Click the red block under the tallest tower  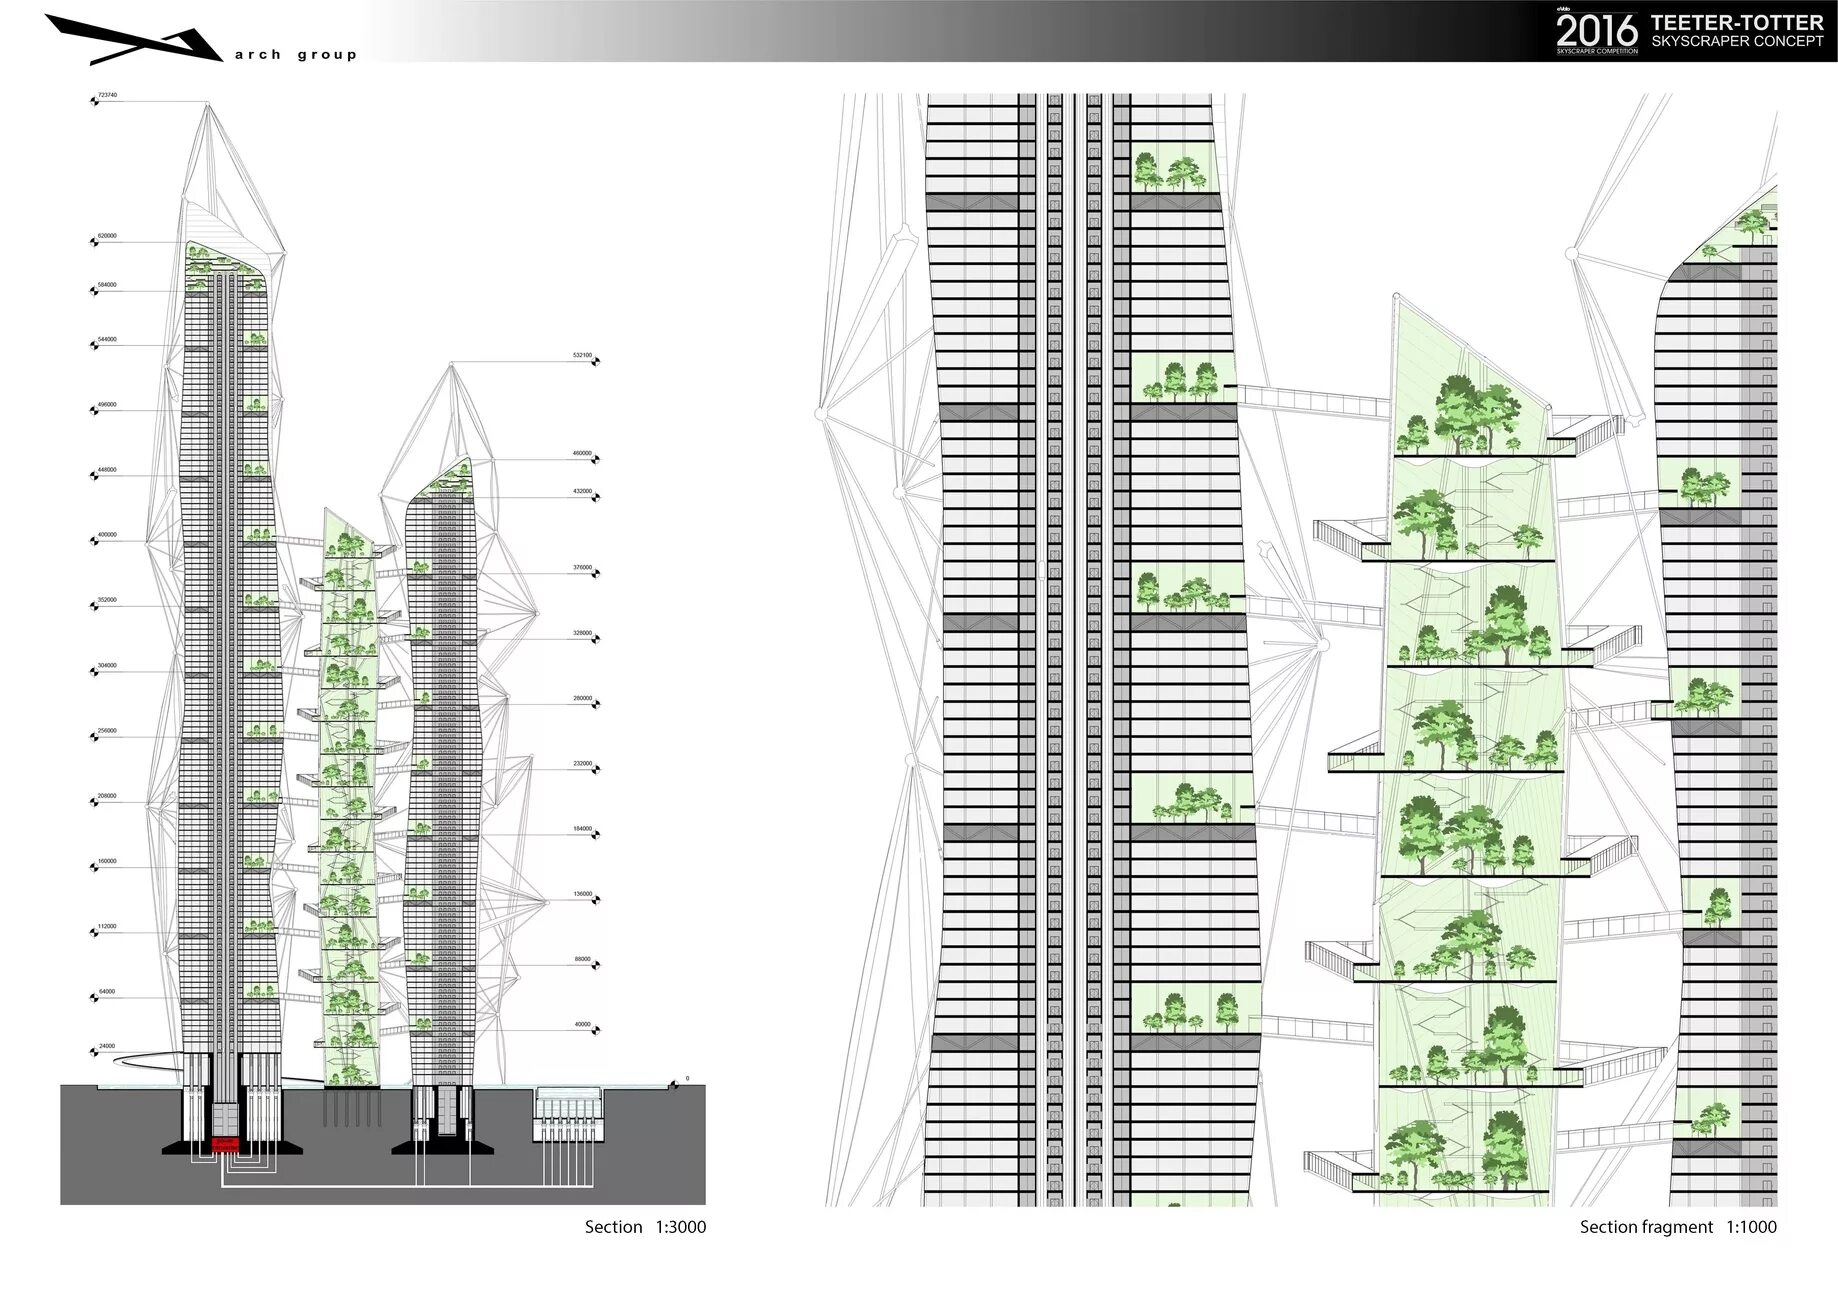pyautogui.click(x=225, y=1144)
